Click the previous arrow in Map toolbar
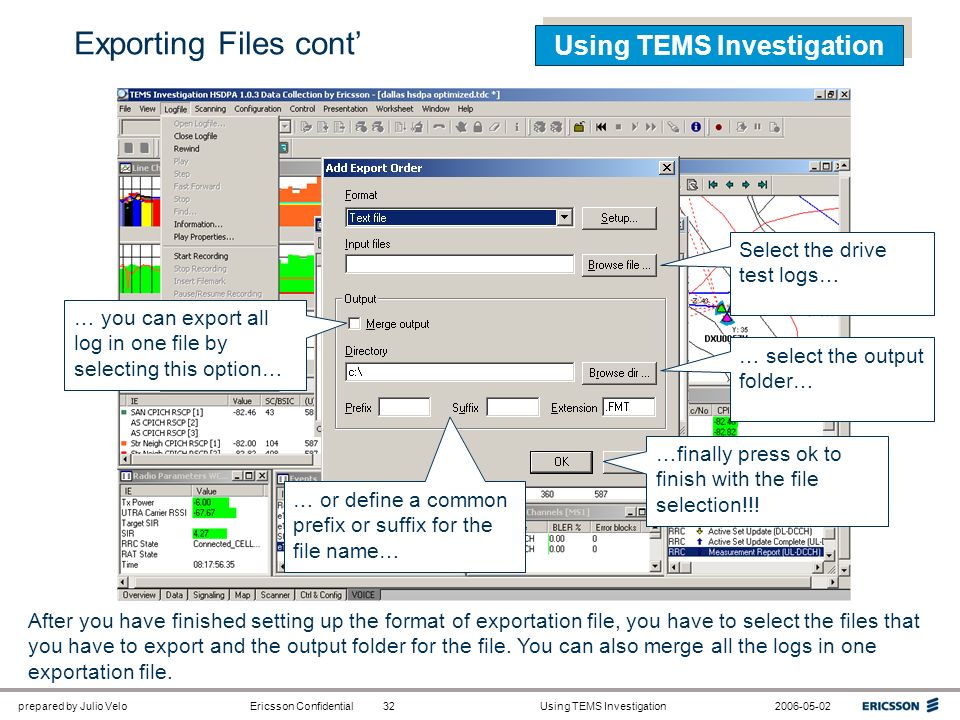 click(x=729, y=184)
